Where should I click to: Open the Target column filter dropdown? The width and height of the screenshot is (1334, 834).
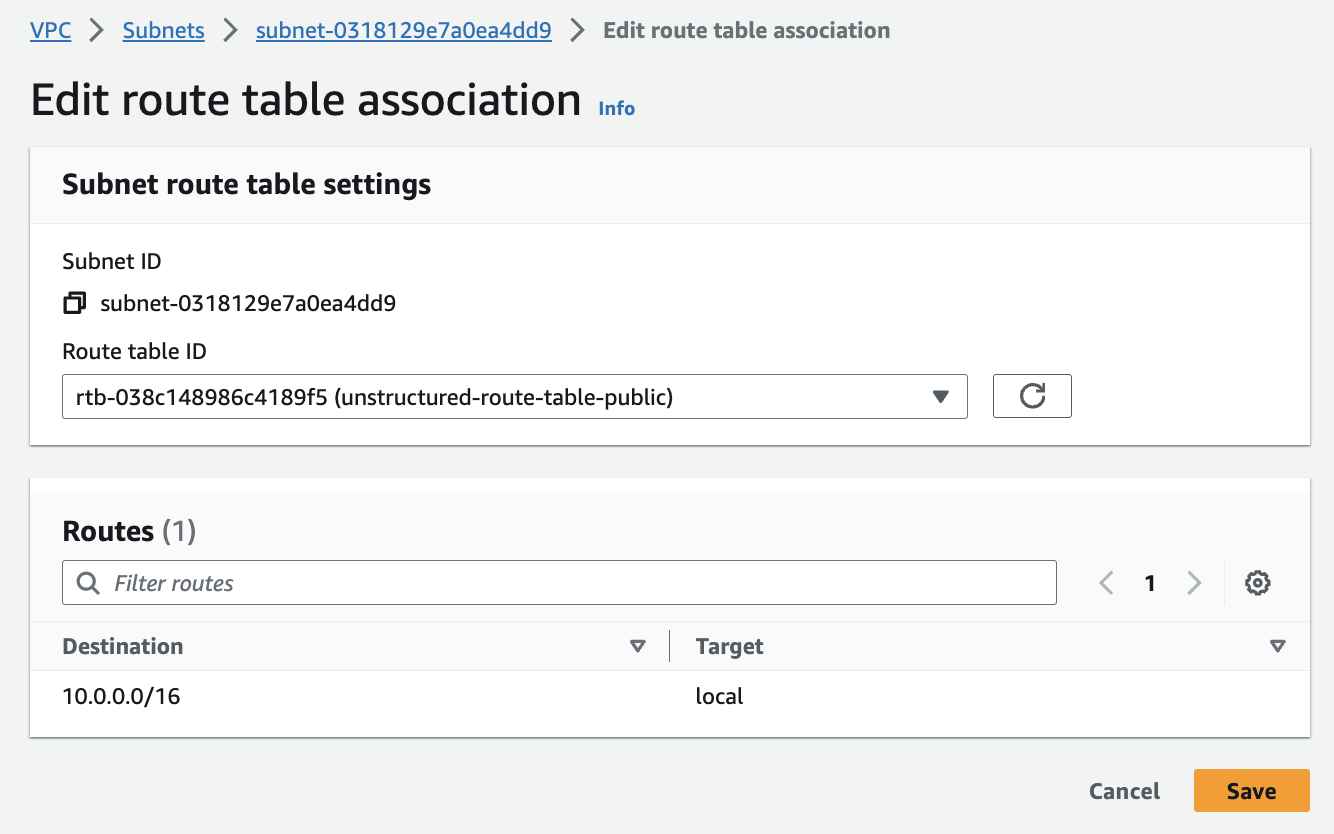point(1278,646)
